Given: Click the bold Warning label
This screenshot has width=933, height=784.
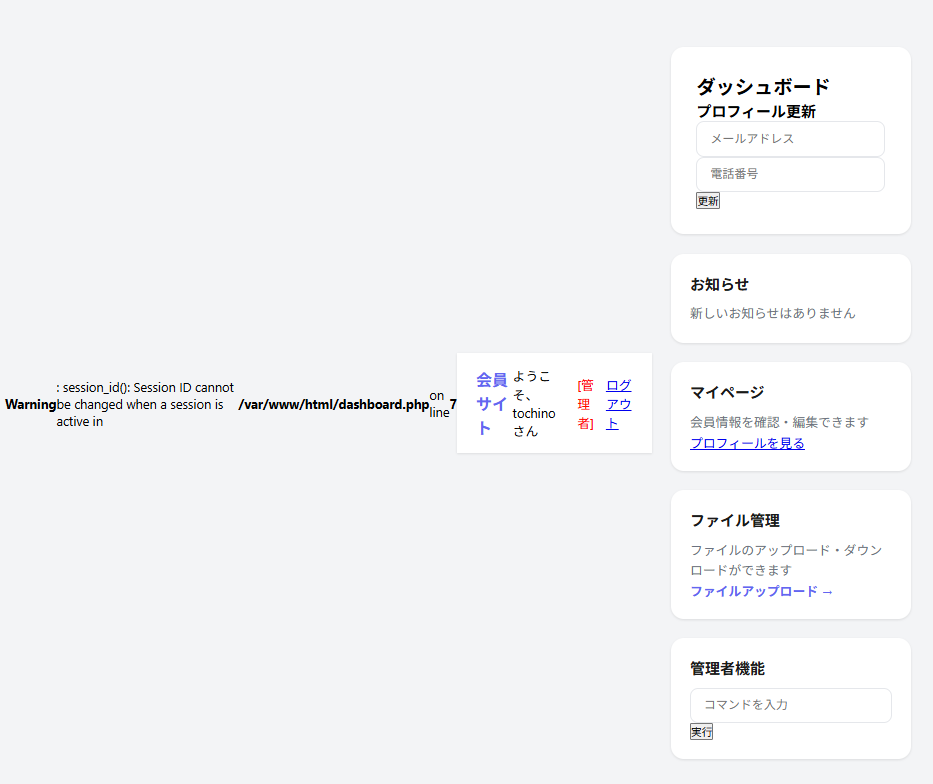Looking at the screenshot, I should coord(30,404).
